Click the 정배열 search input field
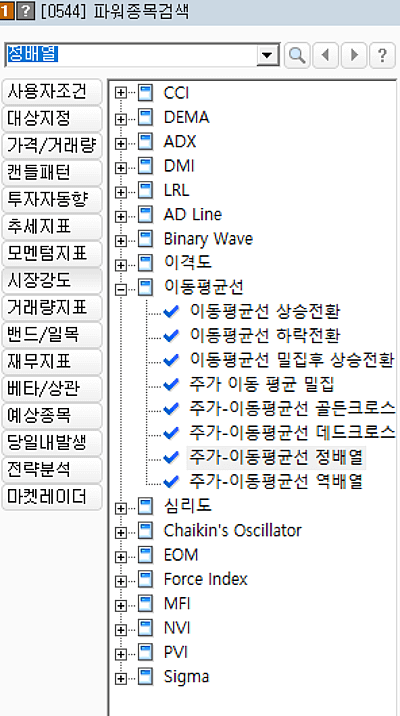The image size is (400, 716). pyautogui.click(x=132, y=56)
